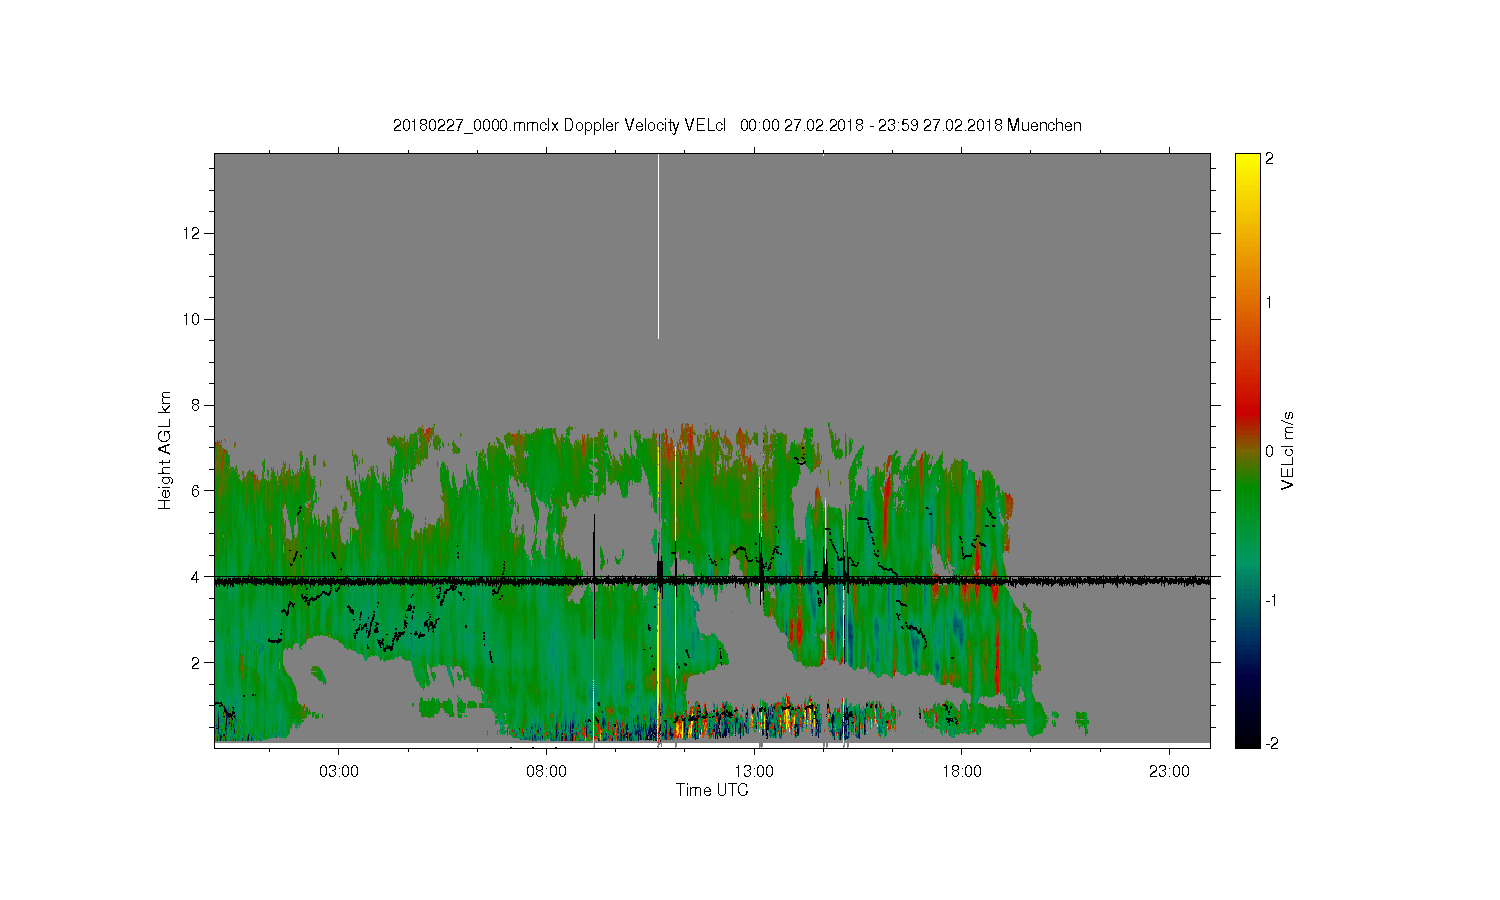Click the colorbar tick label 1
The height and width of the screenshot is (900, 1500).
point(1270,302)
